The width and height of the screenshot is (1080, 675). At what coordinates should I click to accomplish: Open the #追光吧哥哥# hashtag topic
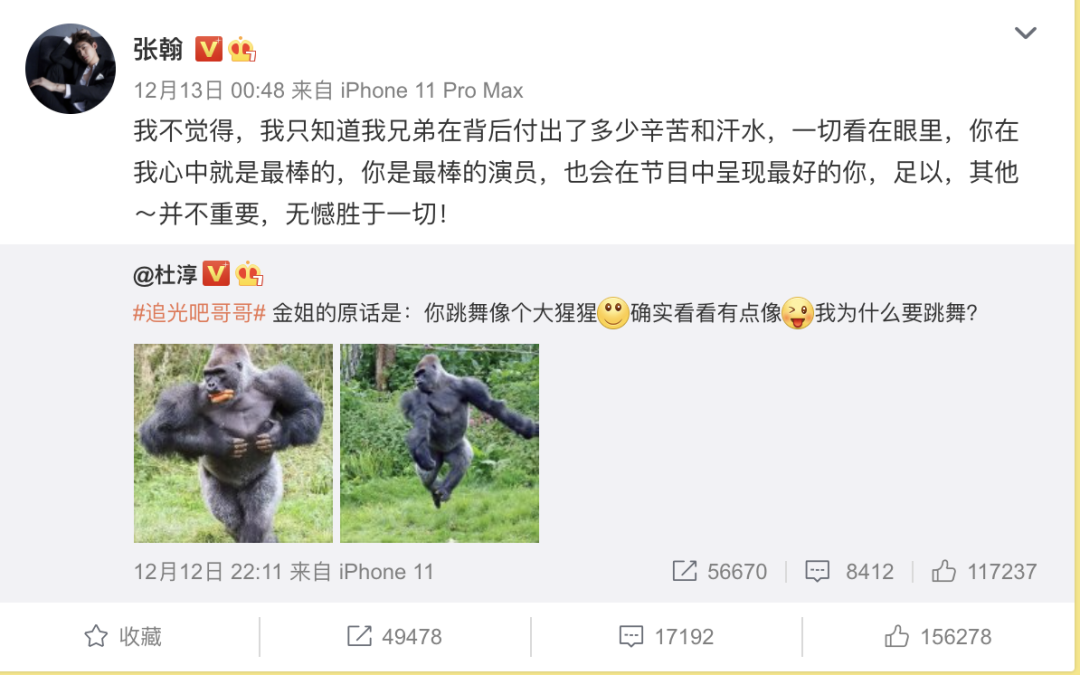pyautogui.click(x=199, y=313)
